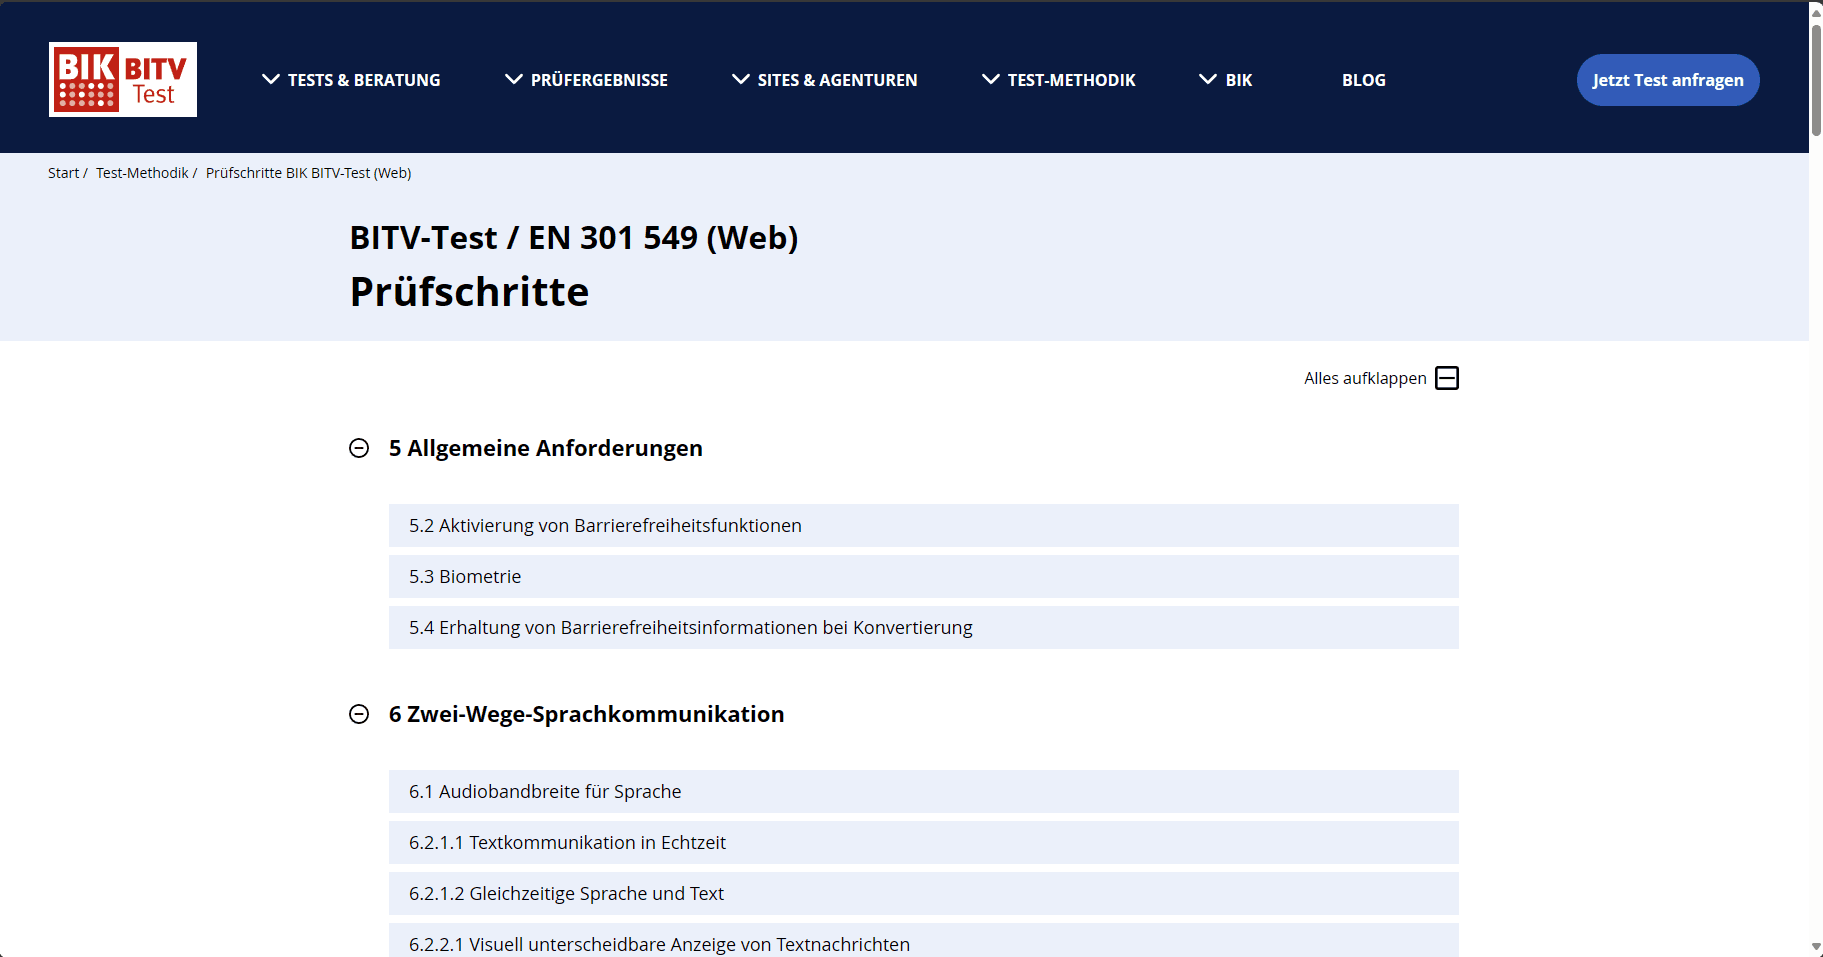Open the BLOG menu item
The height and width of the screenshot is (957, 1823).
click(x=1363, y=80)
